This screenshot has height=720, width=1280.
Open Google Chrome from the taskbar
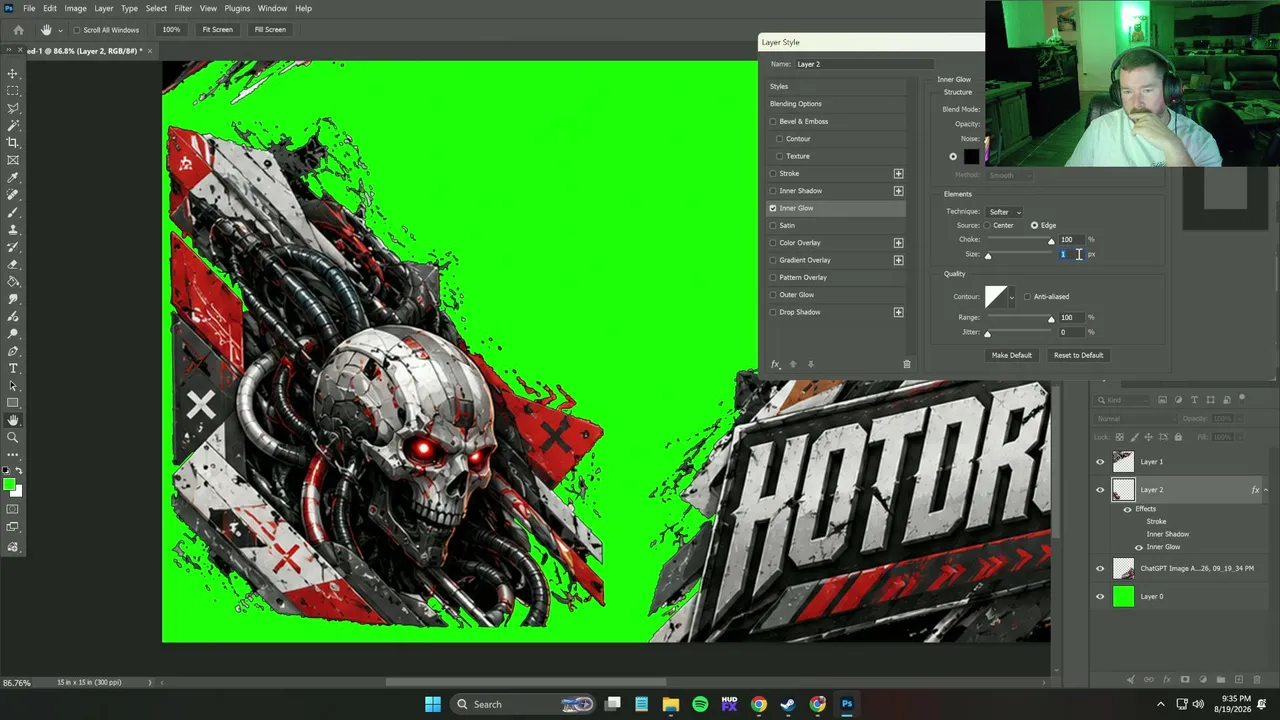click(x=759, y=704)
